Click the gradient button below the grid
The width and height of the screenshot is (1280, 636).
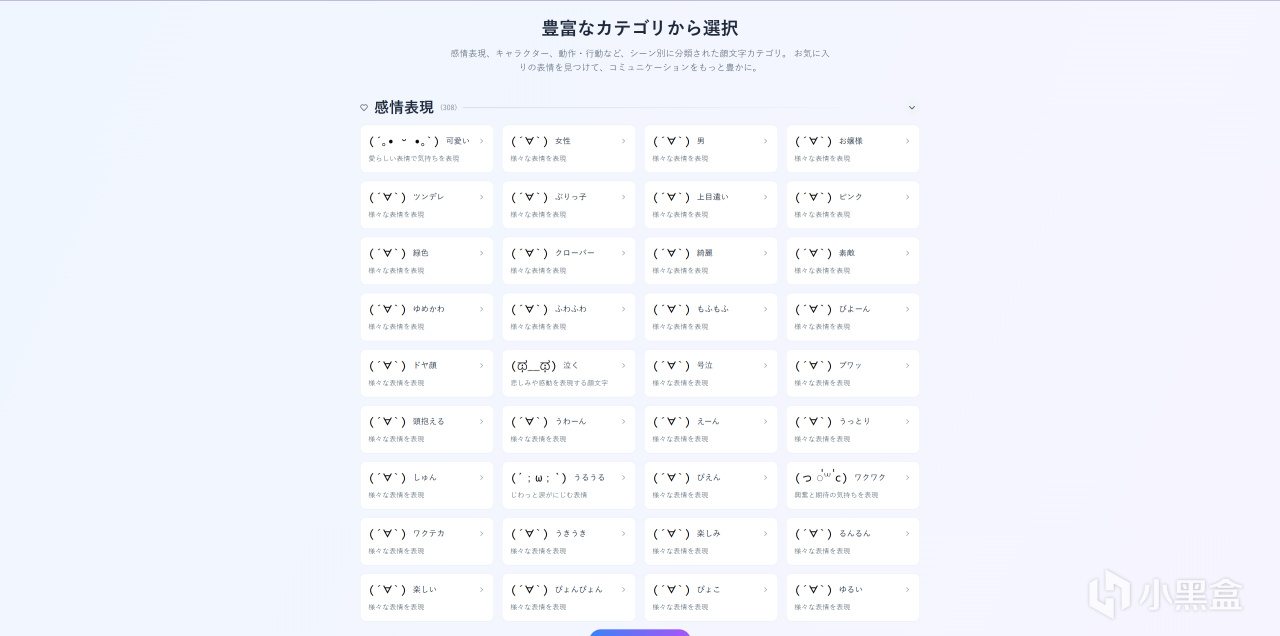(639, 632)
